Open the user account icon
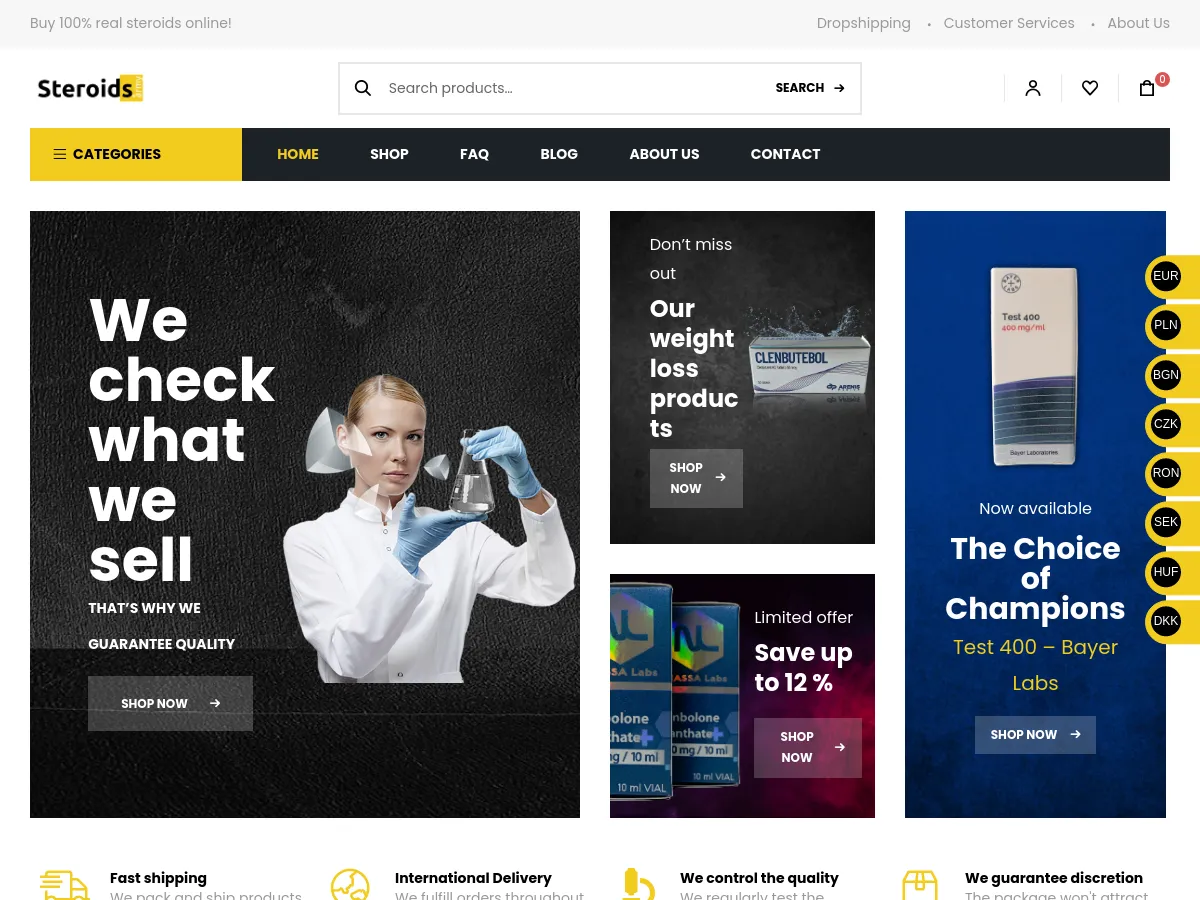The image size is (1200, 900). point(1033,88)
